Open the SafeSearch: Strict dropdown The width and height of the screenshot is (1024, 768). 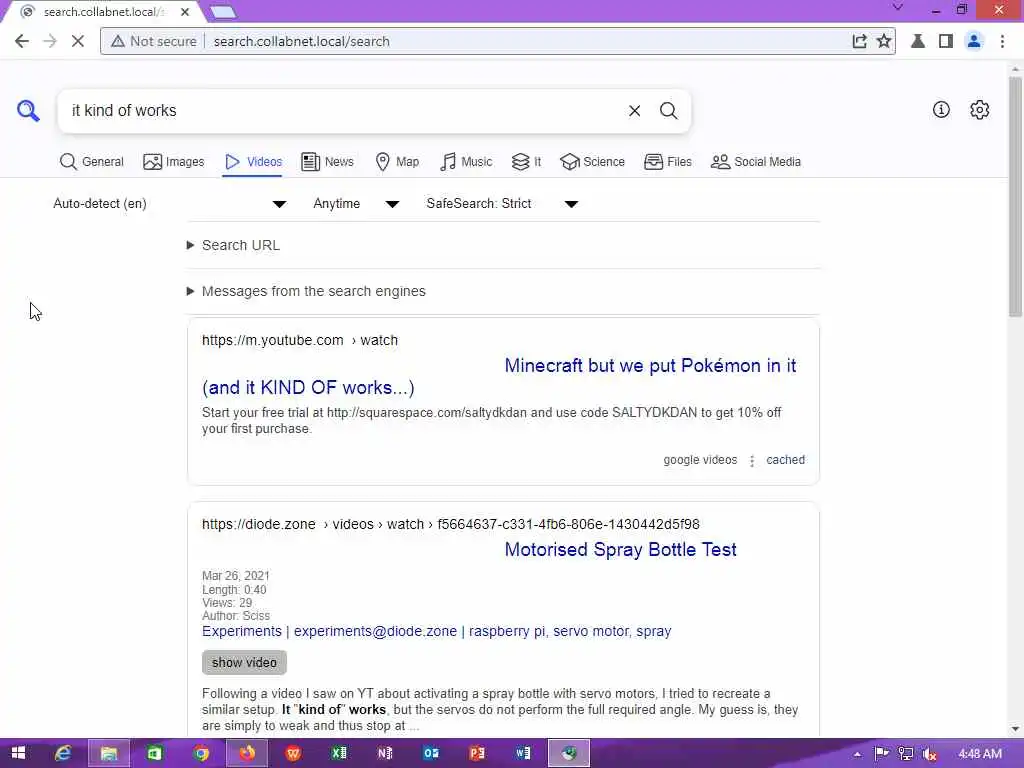pyautogui.click(x=502, y=204)
